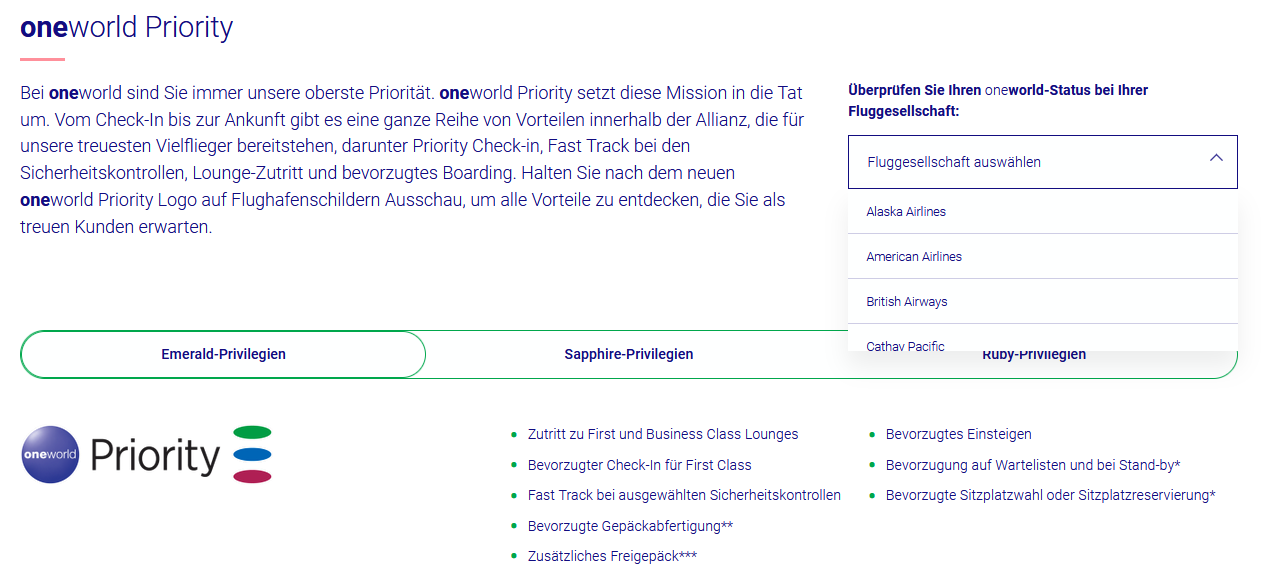The width and height of the screenshot is (1272, 586).
Task: Click the oneworld Priority page heading
Action: 127,28
